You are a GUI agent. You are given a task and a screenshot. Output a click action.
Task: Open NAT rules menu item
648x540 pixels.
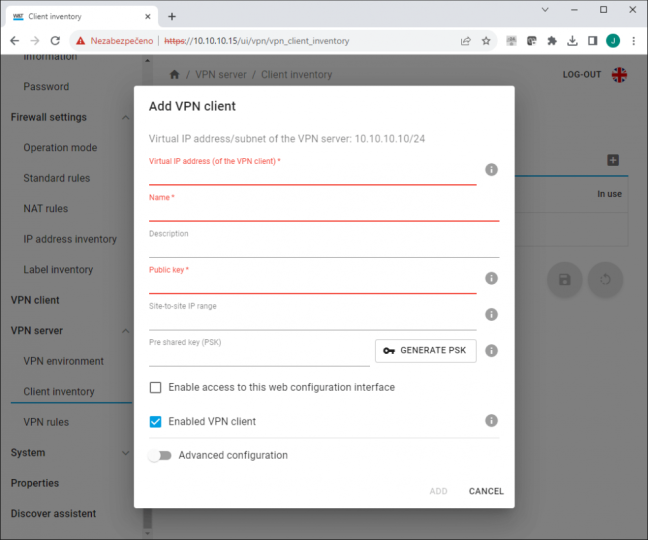point(45,209)
